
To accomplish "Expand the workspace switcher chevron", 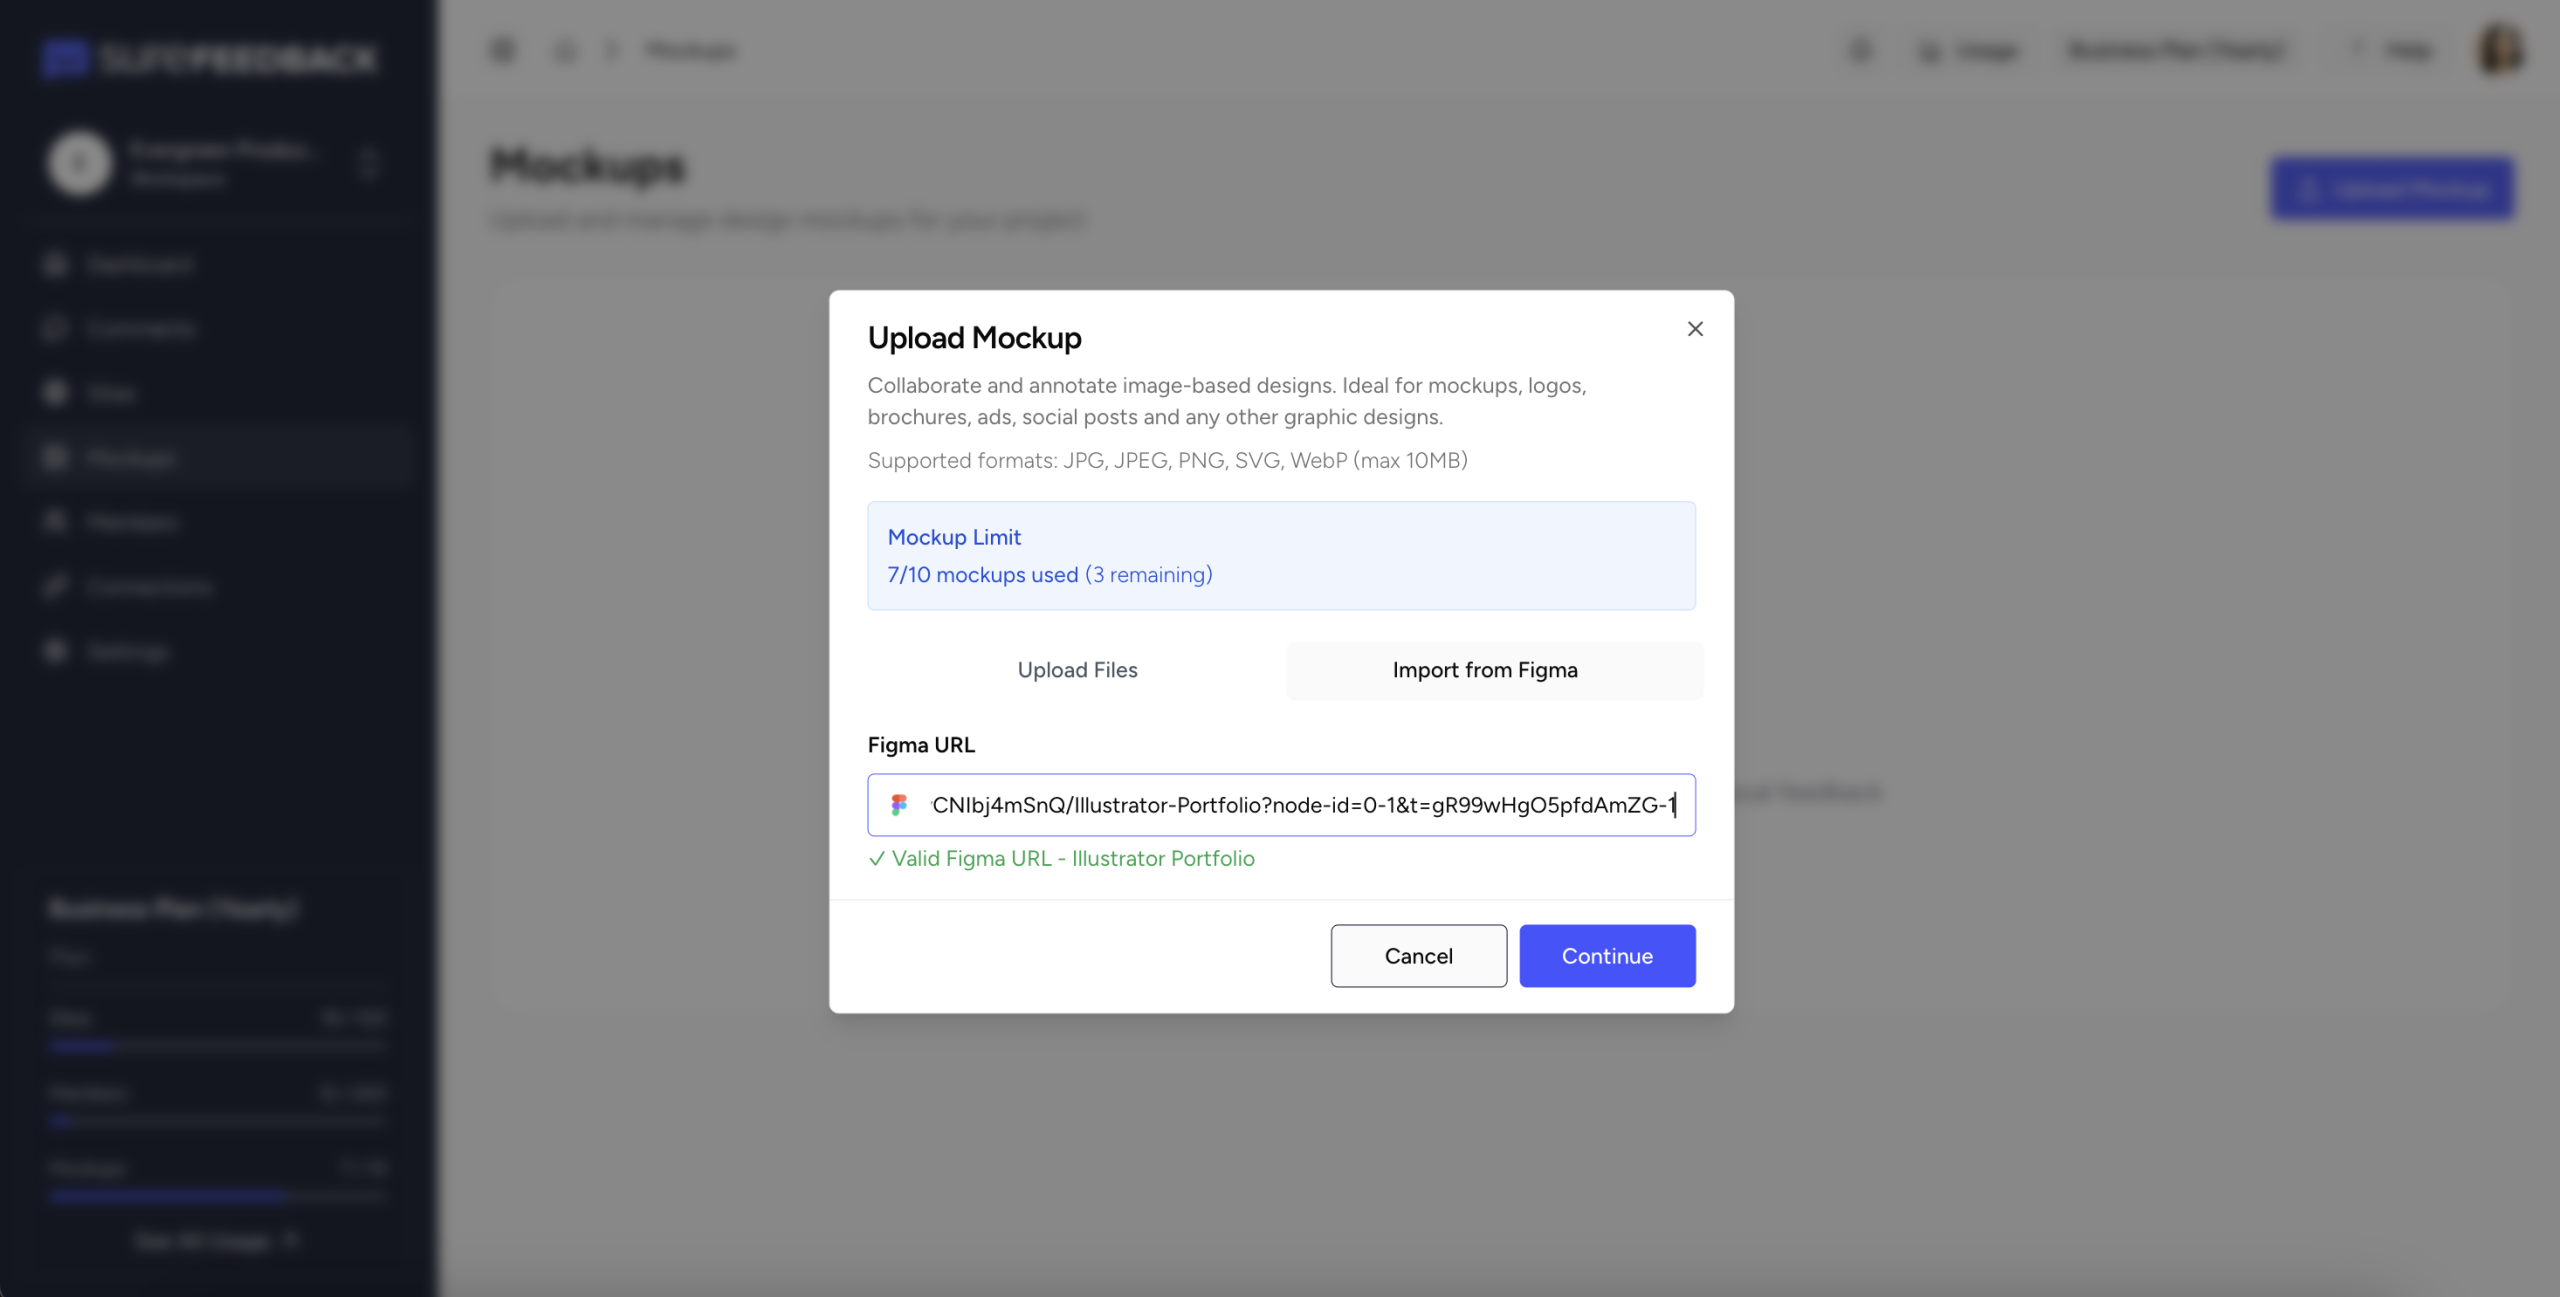I will click(369, 163).
